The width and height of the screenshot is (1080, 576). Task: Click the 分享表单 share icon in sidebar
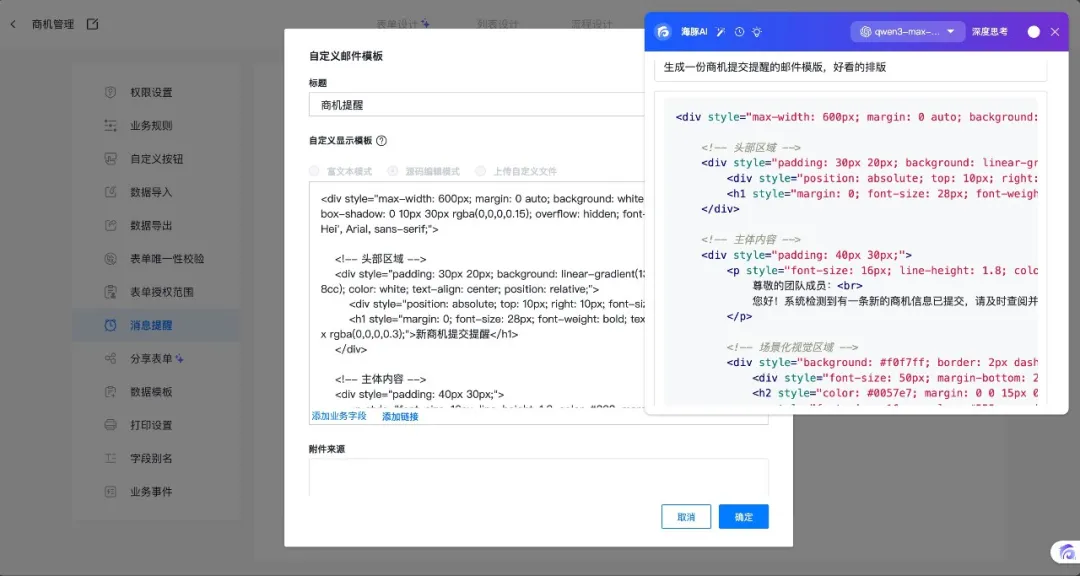110,358
